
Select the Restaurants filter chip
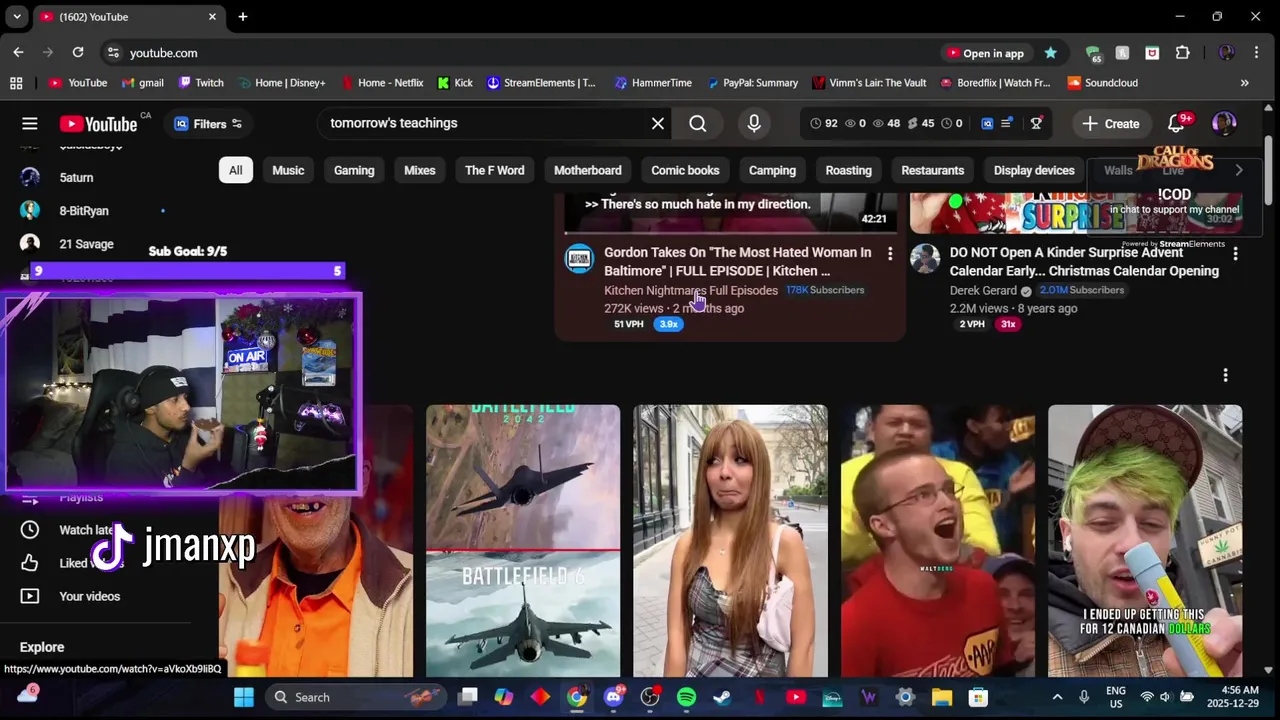(933, 170)
